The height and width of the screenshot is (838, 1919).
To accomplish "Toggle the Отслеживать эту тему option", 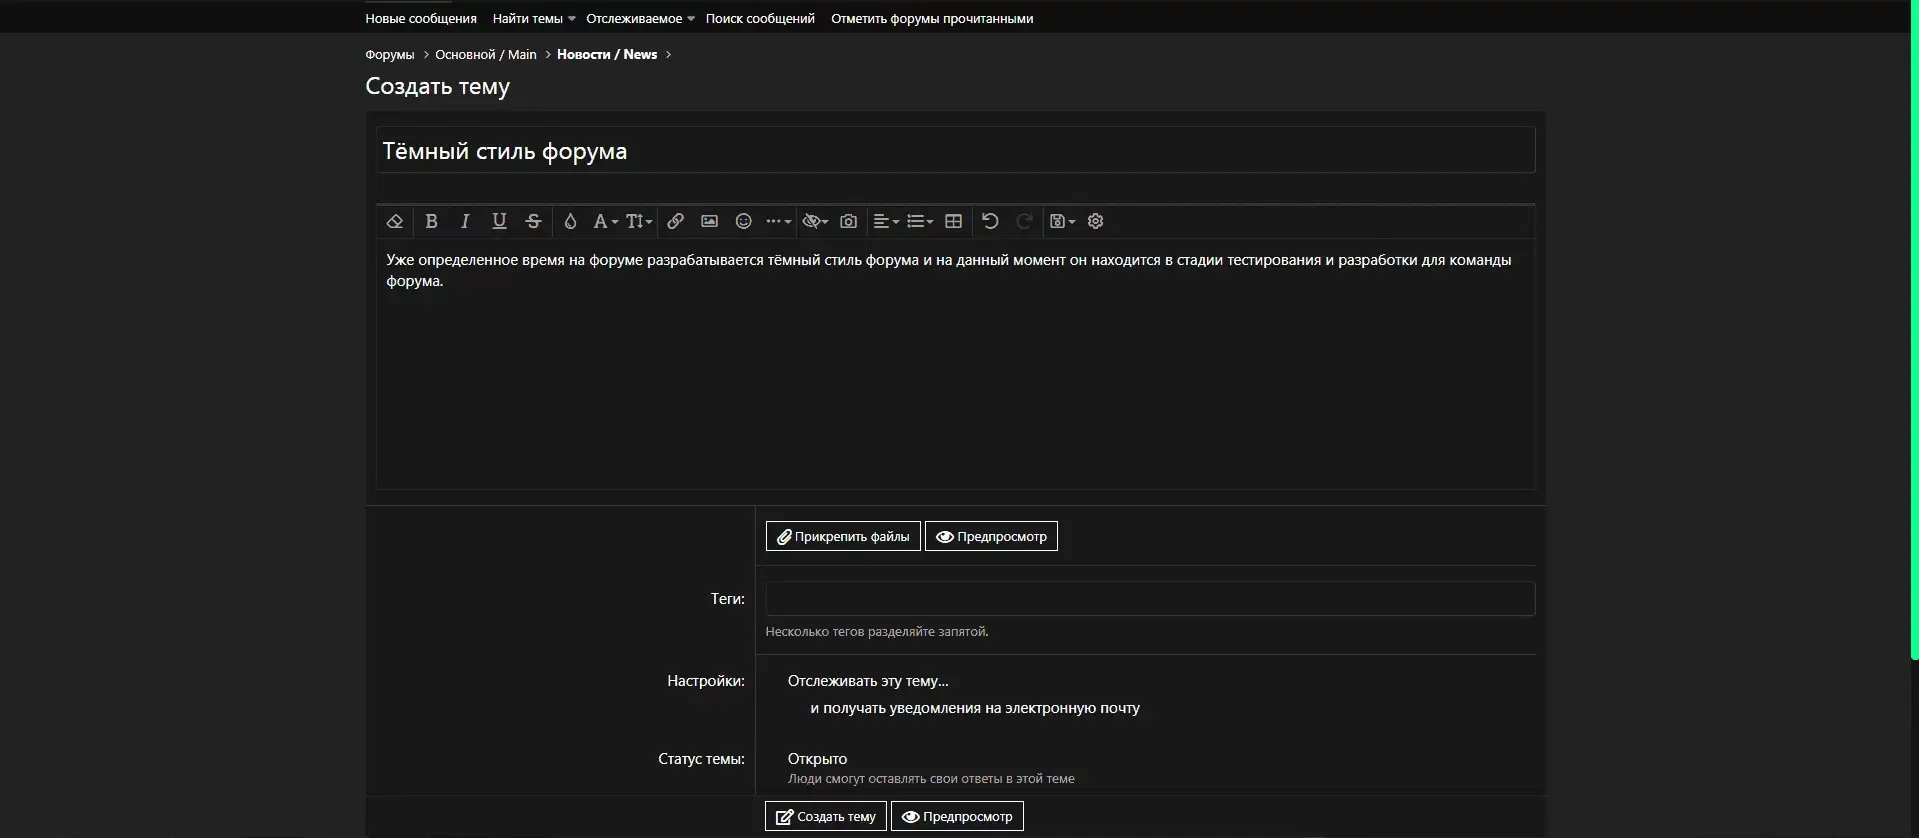I will click(x=868, y=681).
